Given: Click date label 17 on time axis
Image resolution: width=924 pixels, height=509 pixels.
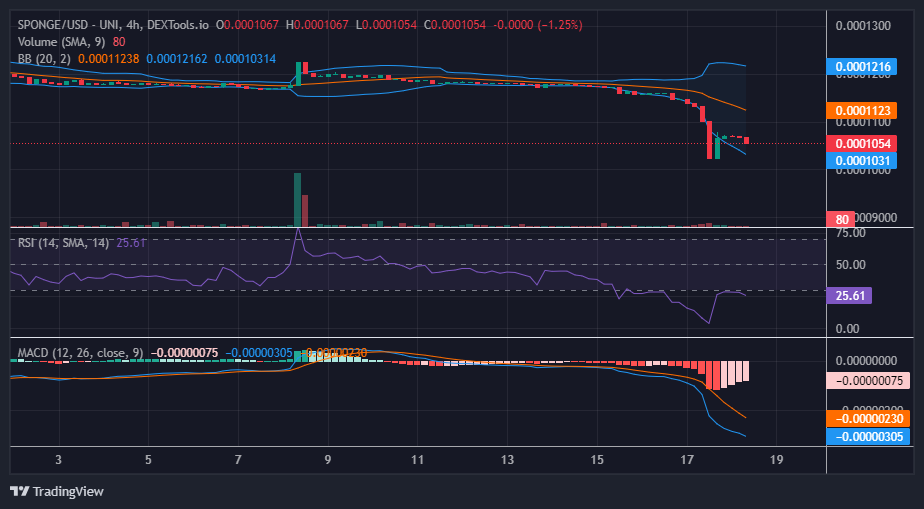Looking at the screenshot, I should [x=687, y=460].
